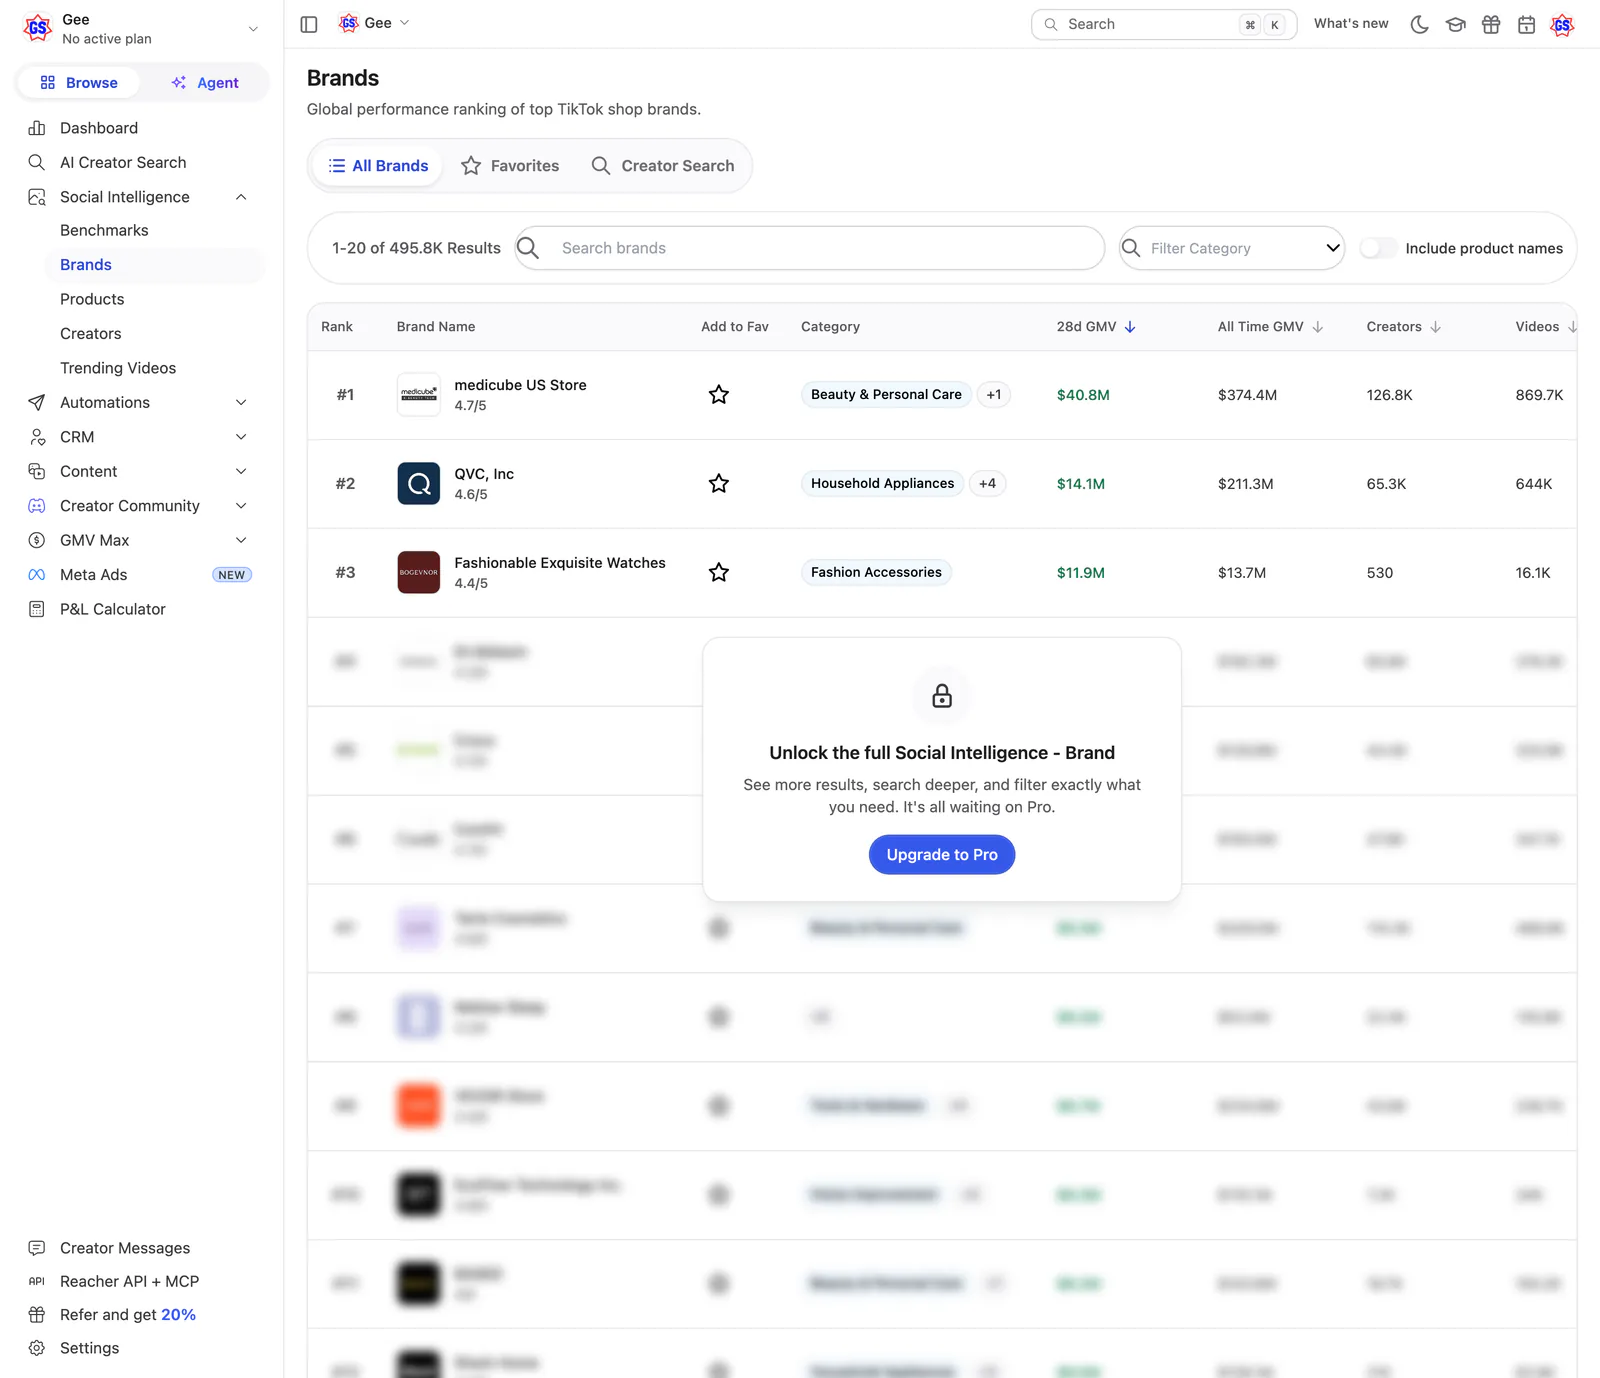Click the global Search box in header

(1164, 24)
